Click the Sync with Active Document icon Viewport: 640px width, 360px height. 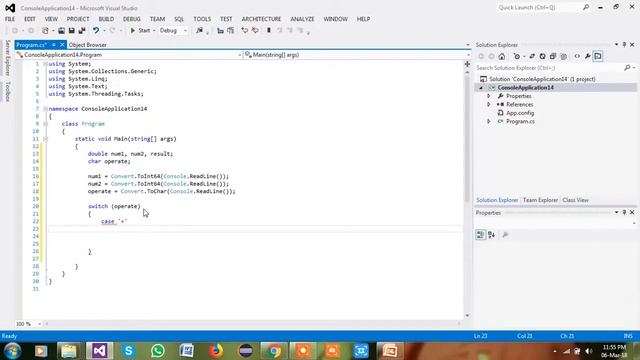(532, 57)
